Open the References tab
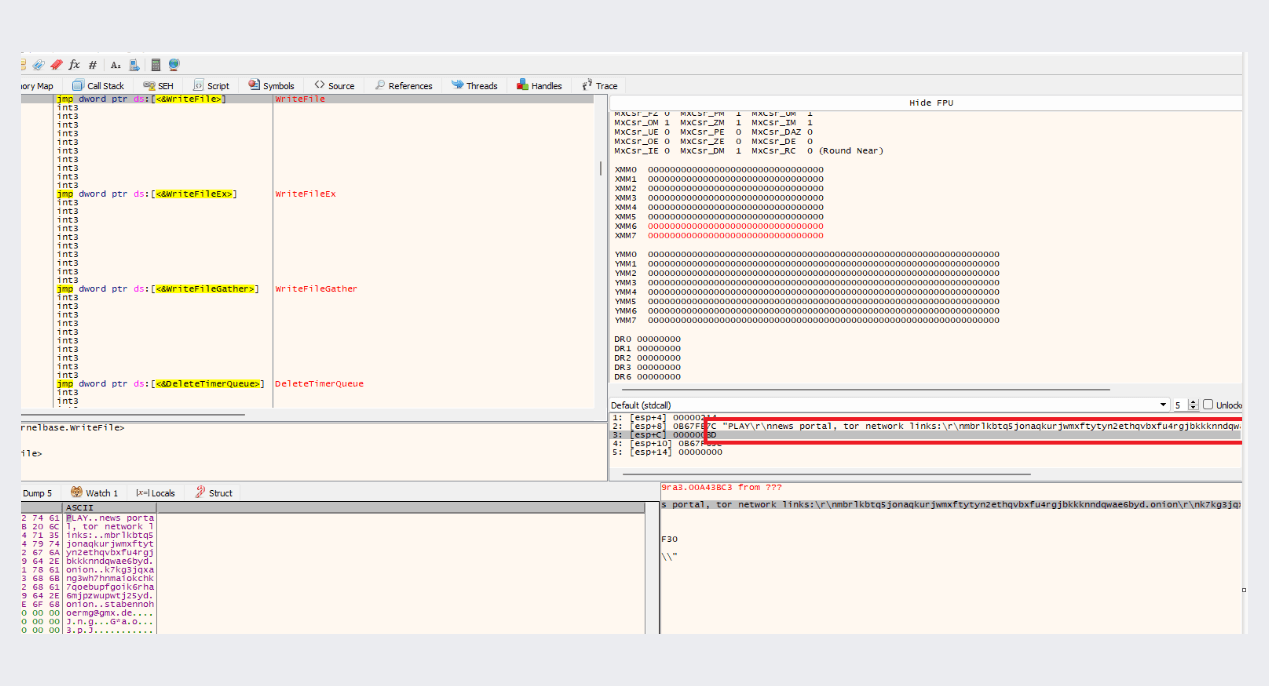Screen dimensions: 1269x686 tap(403, 86)
